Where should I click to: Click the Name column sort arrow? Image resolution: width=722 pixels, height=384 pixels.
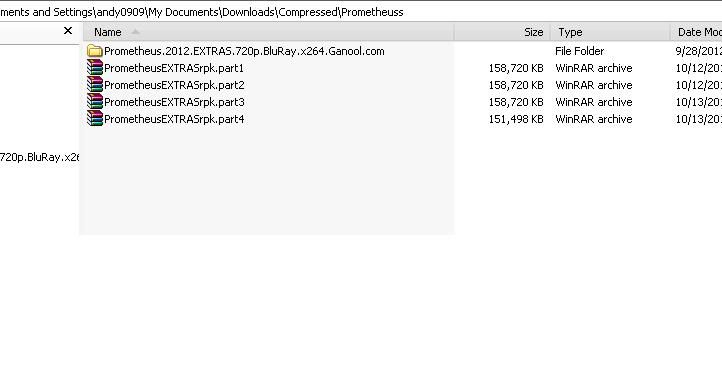(135, 32)
